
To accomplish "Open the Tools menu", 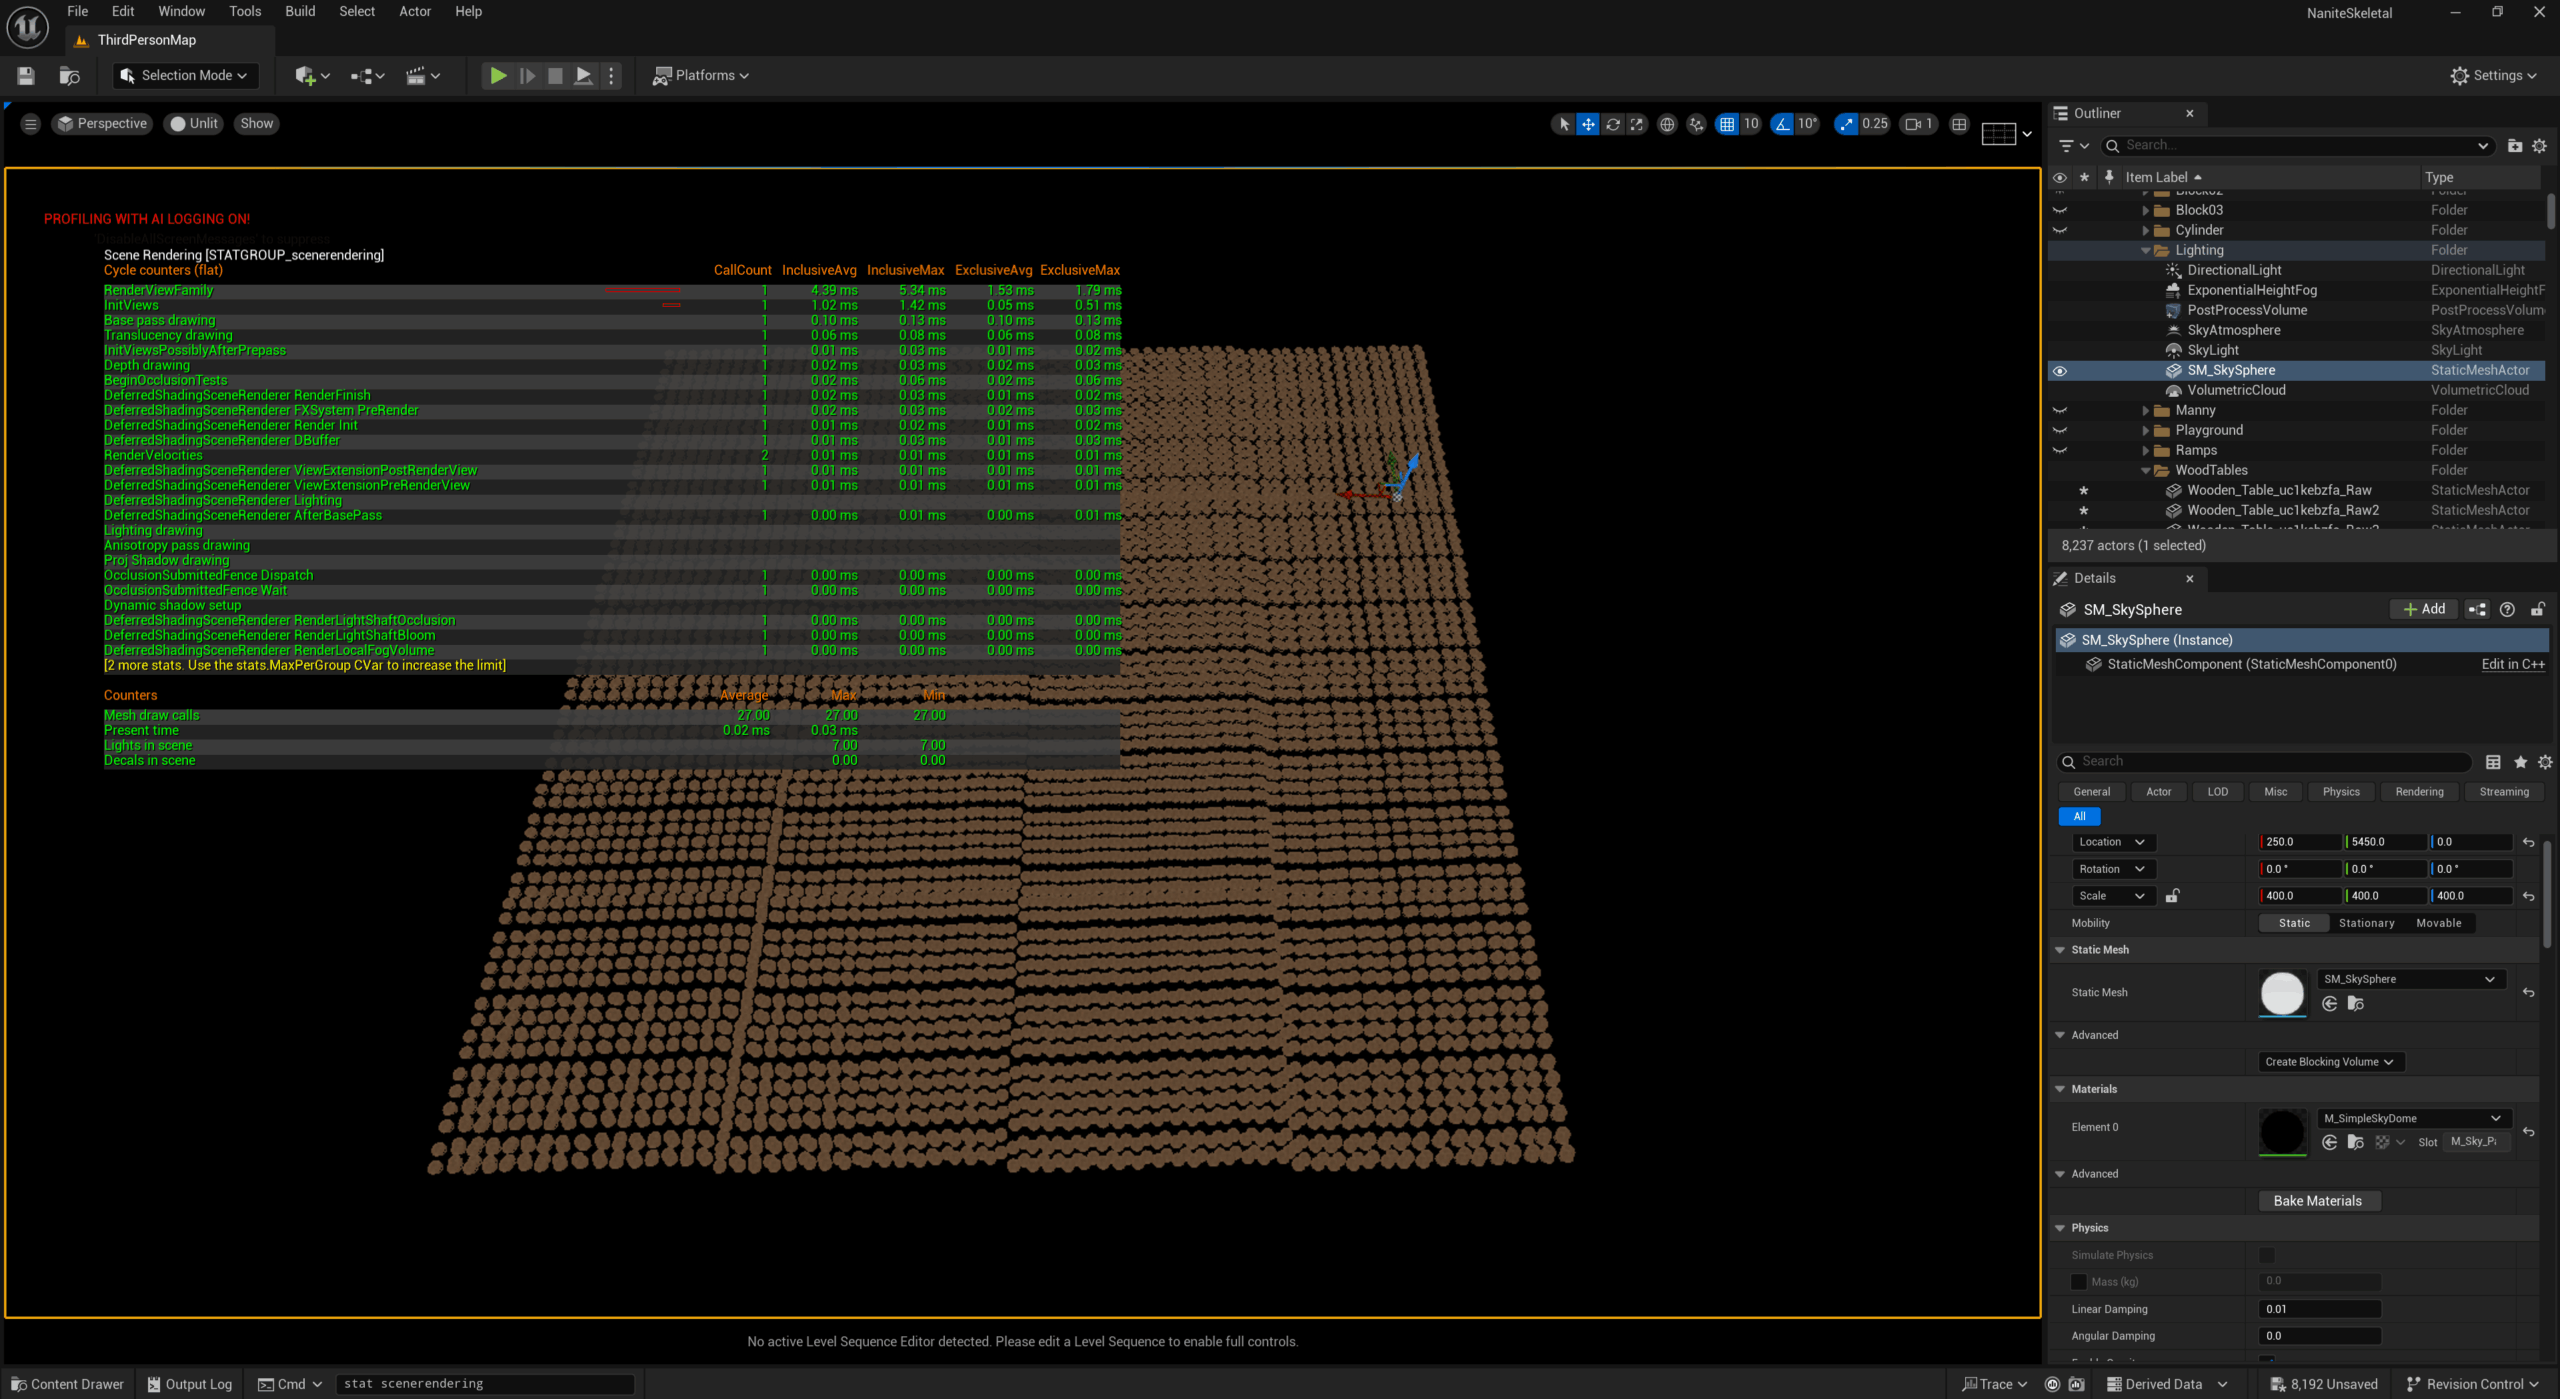I will (245, 11).
